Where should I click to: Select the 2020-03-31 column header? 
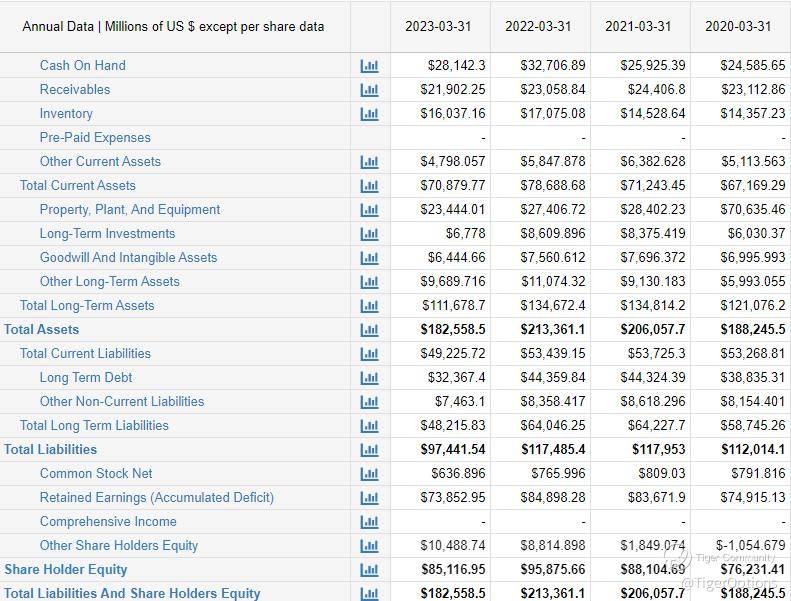738,26
